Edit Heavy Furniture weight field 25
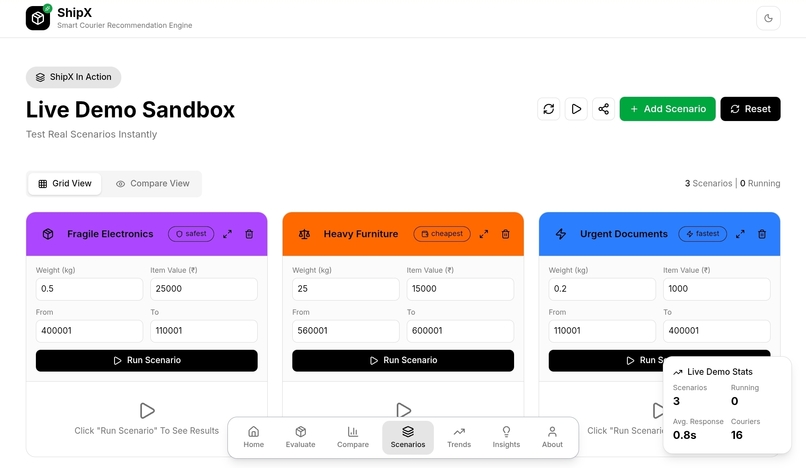 346,289
